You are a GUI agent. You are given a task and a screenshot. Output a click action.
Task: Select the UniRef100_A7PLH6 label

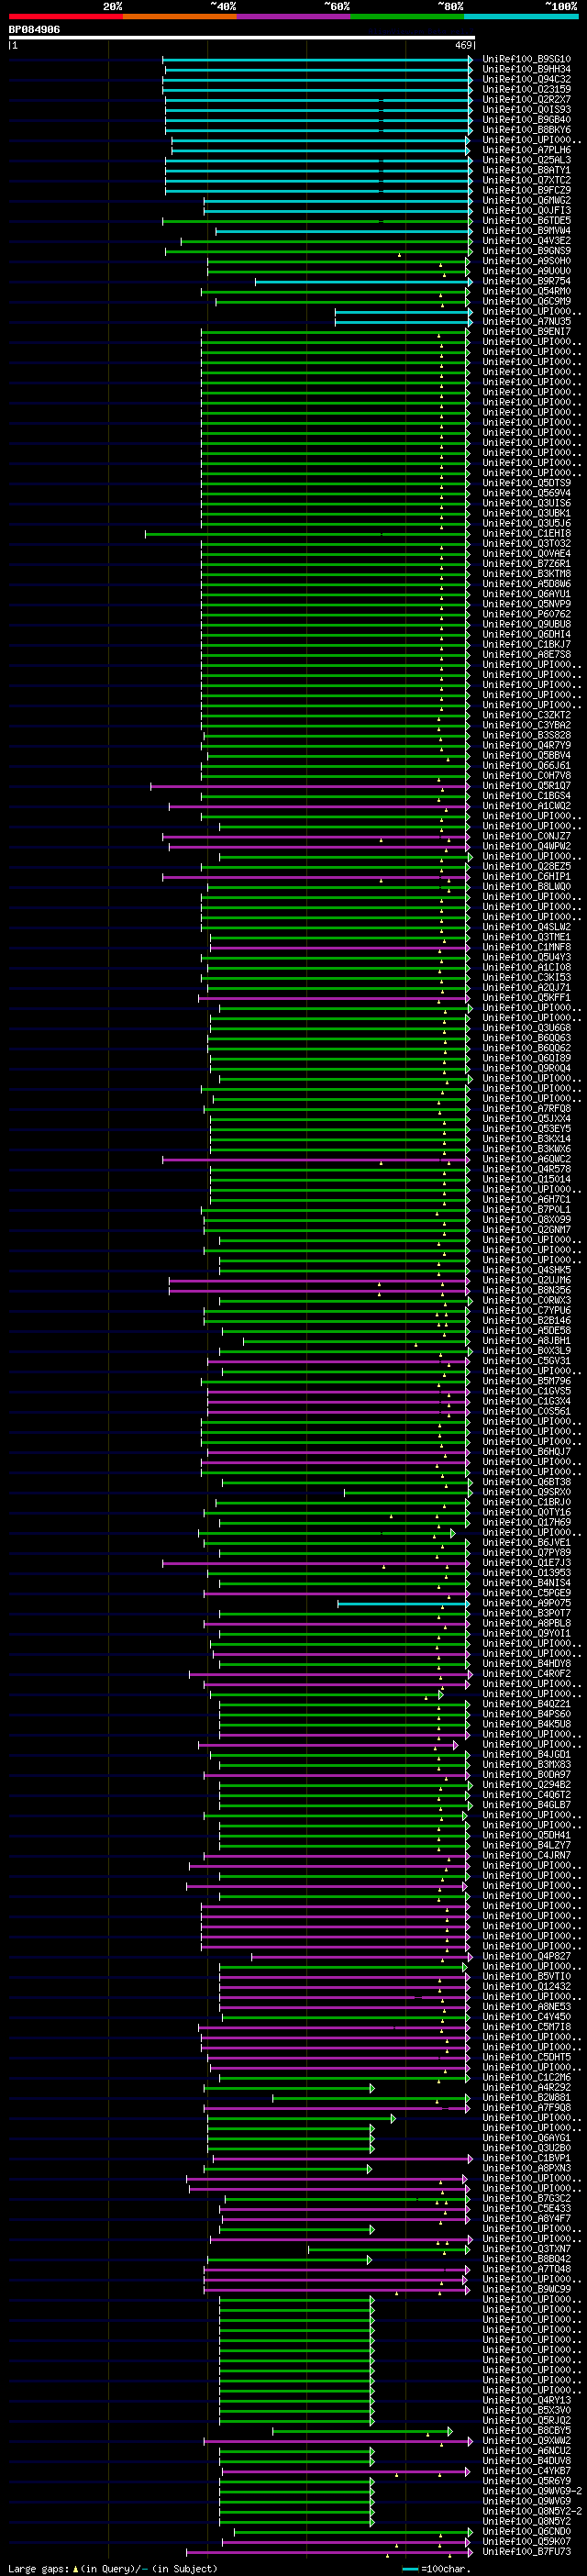[x=526, y=150]
